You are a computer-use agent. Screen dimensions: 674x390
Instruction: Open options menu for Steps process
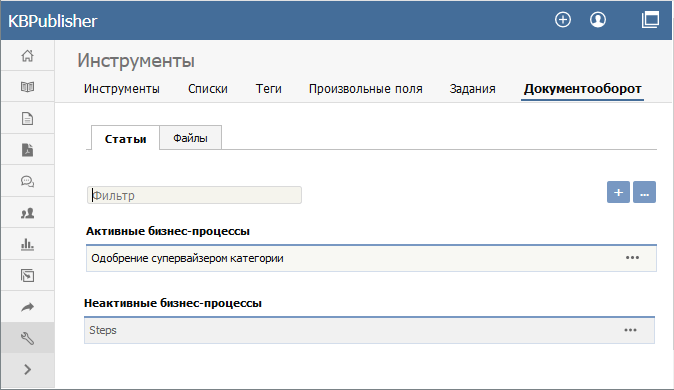pos(631,330)
